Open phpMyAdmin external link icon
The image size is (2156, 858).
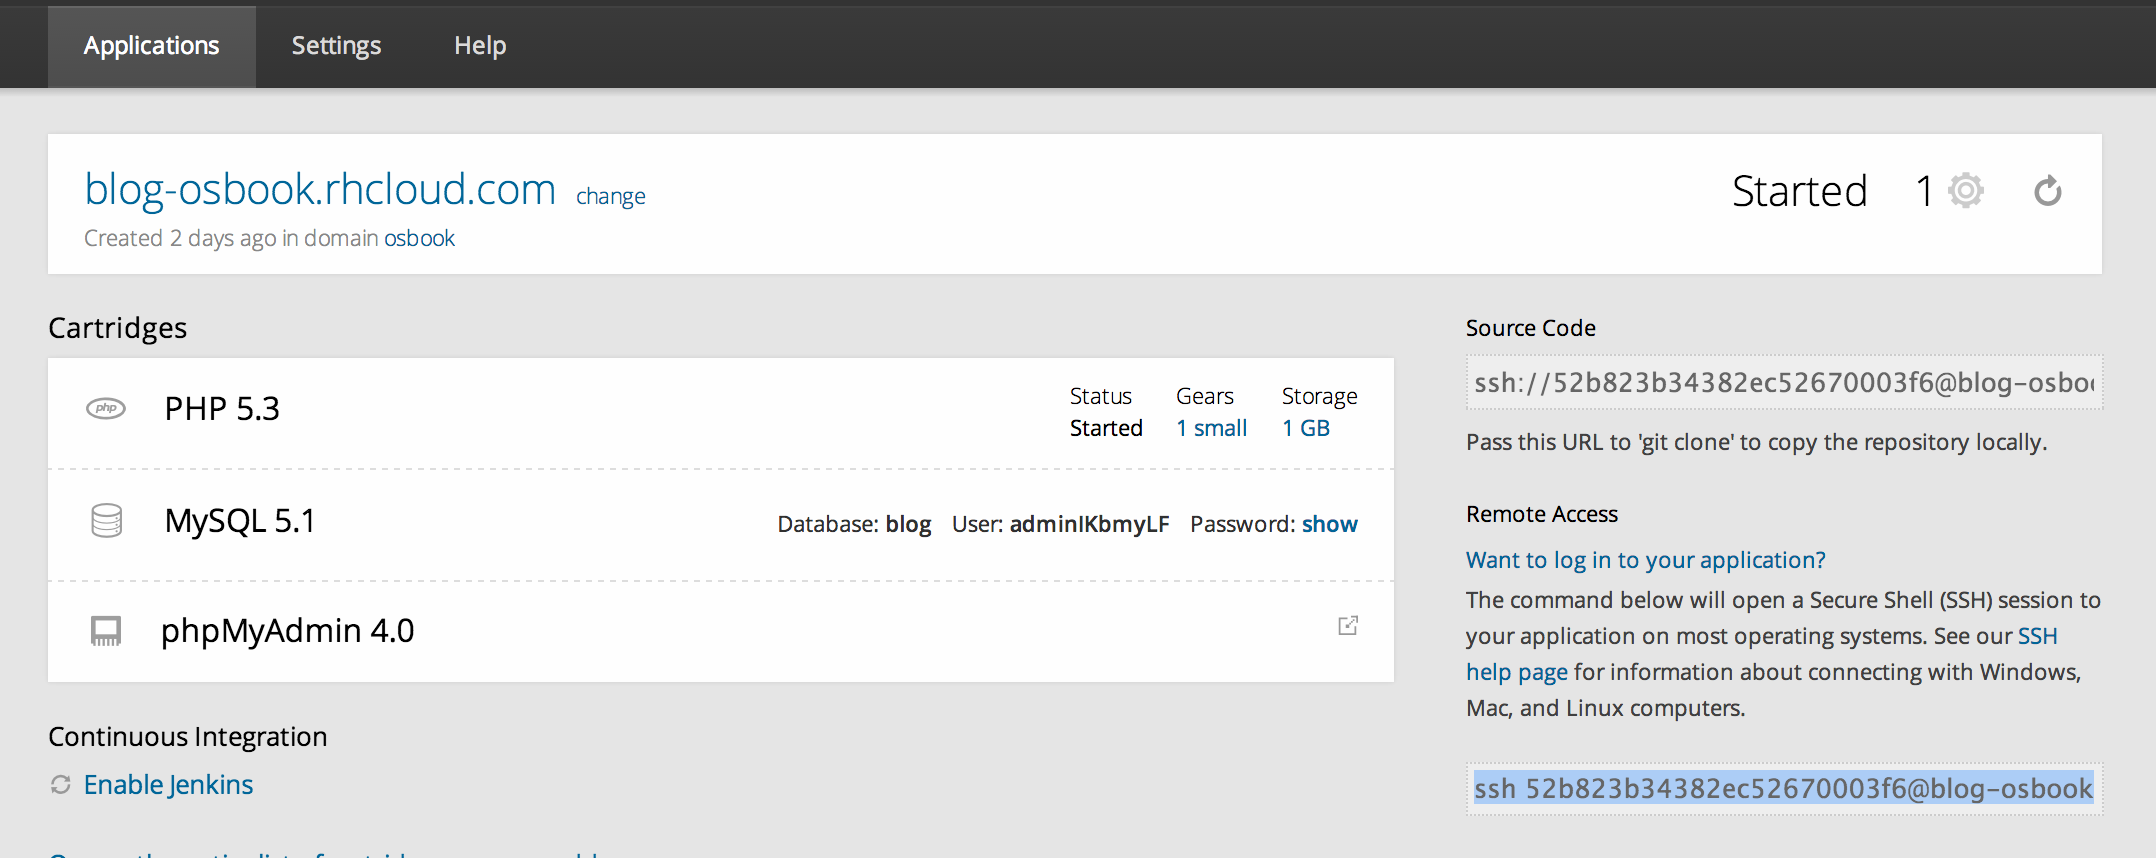pos(1347,626)
